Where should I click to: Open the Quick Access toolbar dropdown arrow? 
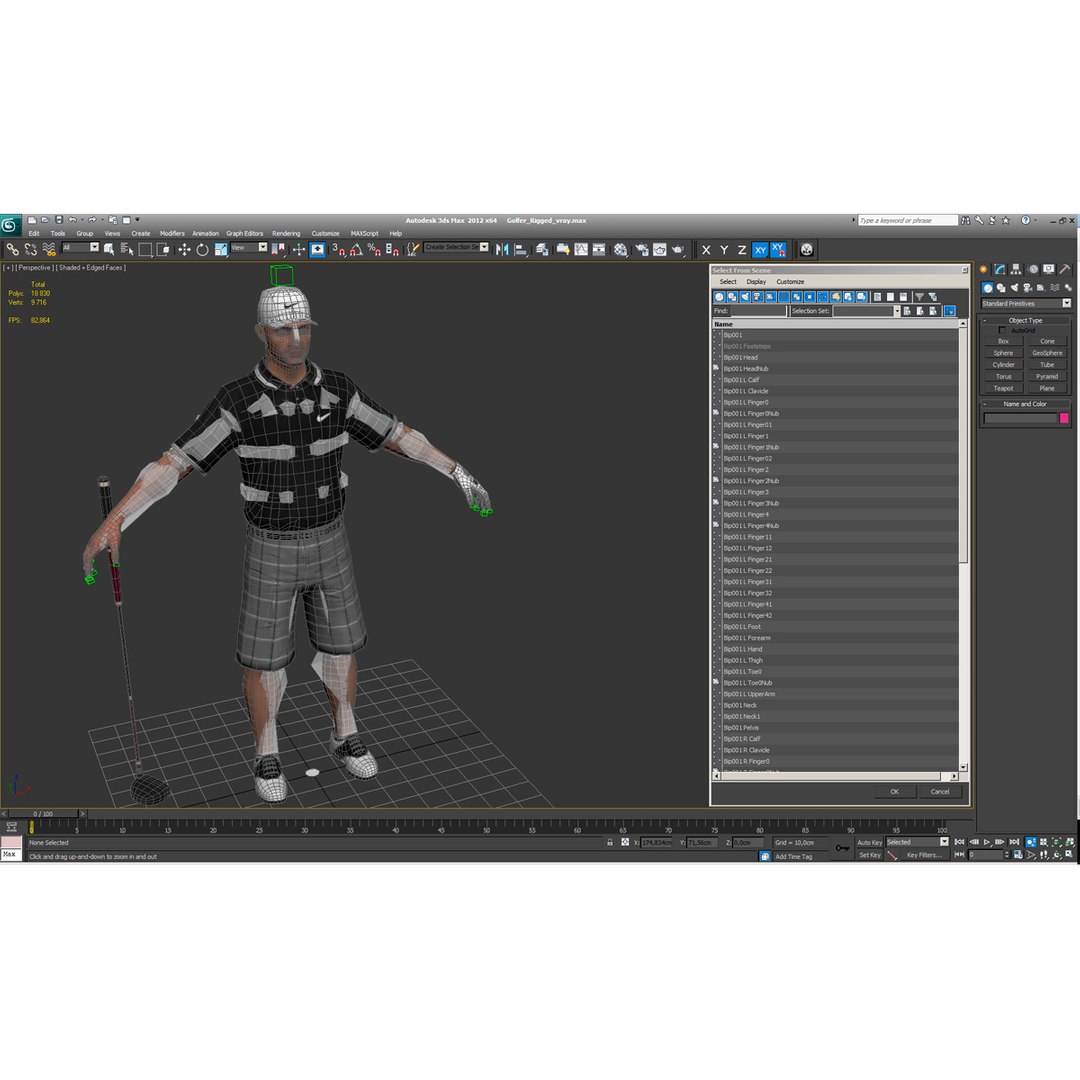(x=137, y=220)
